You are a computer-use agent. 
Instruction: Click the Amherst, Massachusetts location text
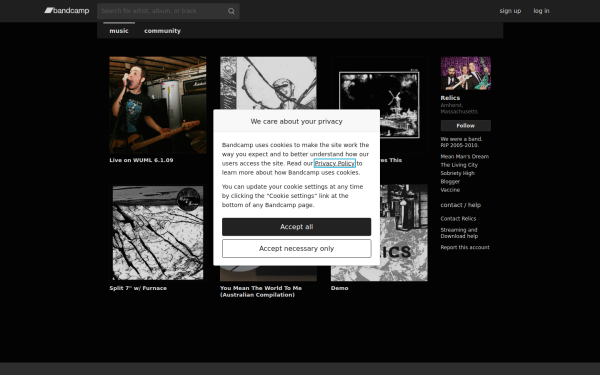459,108
